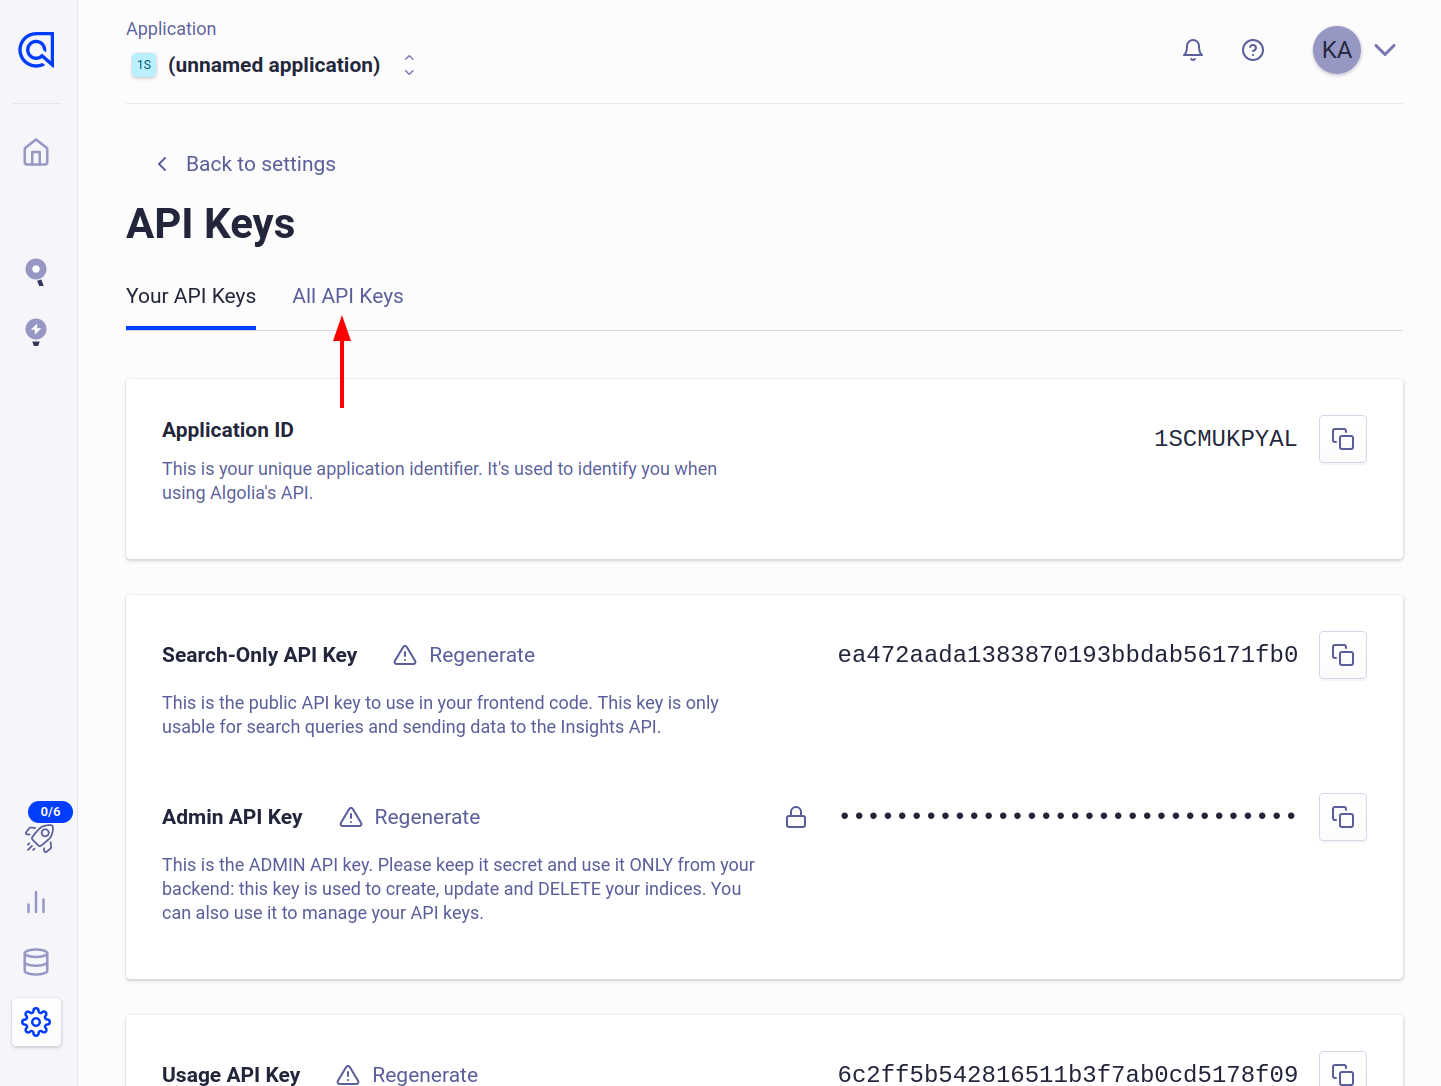Open the Search product pin icon
Viewport: 1441px width, 1086px height.
pyautogui.click(x=36, y=272)
